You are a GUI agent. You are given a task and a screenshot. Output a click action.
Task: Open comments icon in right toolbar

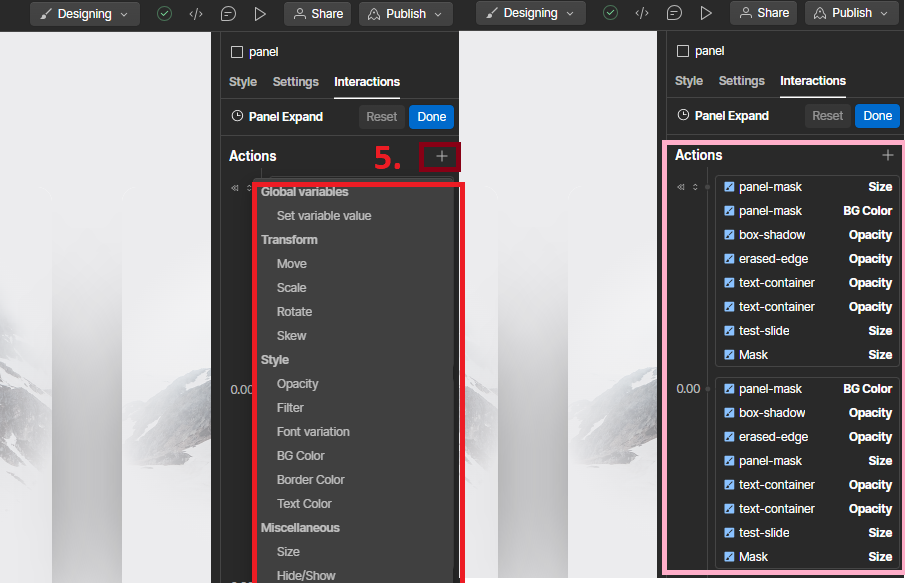pos(674,13)
